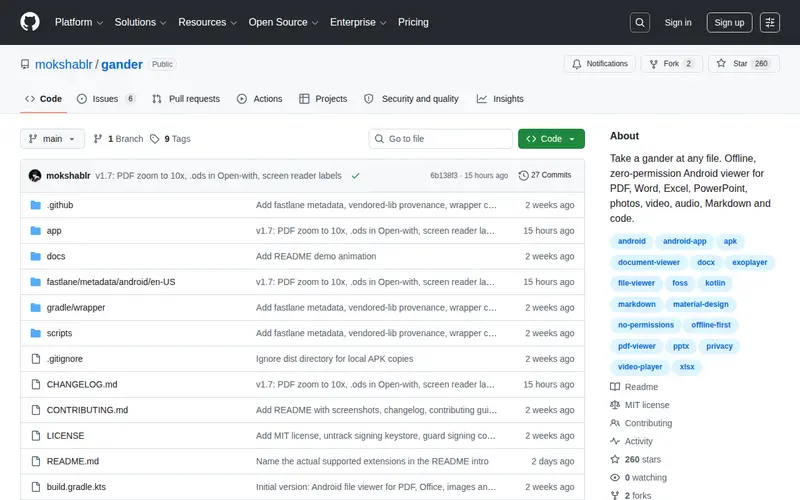Open the app folder
This screenshot has height=500, width=800.
click(x=54, y=231)
